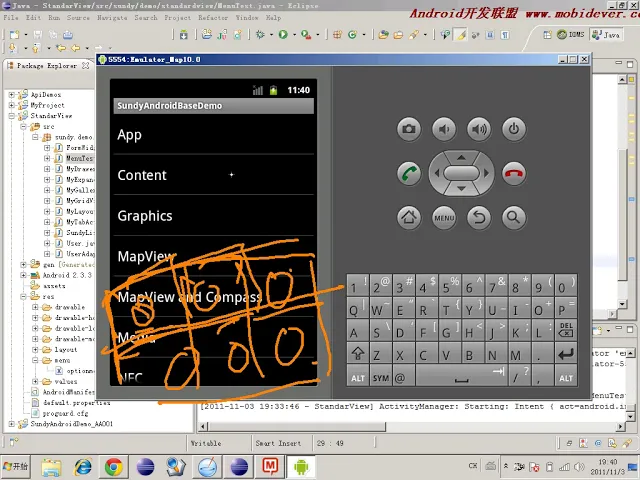Select AndroidManifest file in tree
The height and width of the screenshot is (480, 640).
click(x=68, y=392)
